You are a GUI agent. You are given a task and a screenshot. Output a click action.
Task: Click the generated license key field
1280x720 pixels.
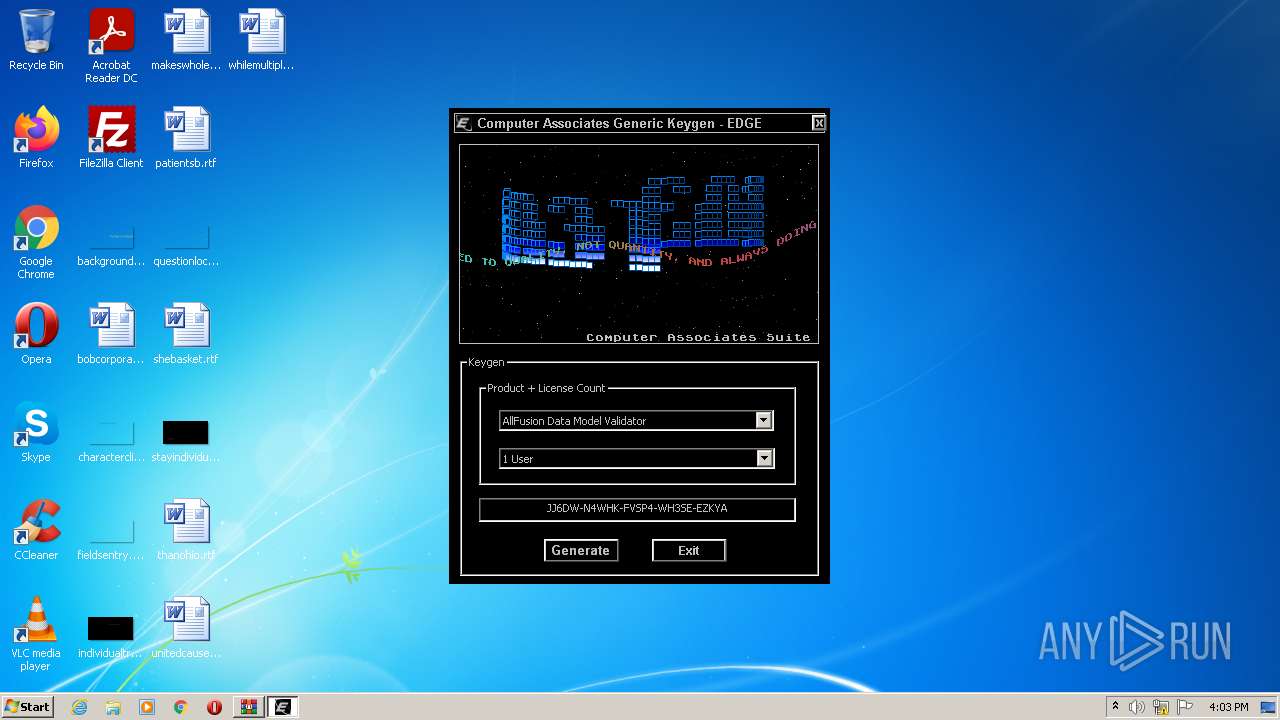[637, 509]
